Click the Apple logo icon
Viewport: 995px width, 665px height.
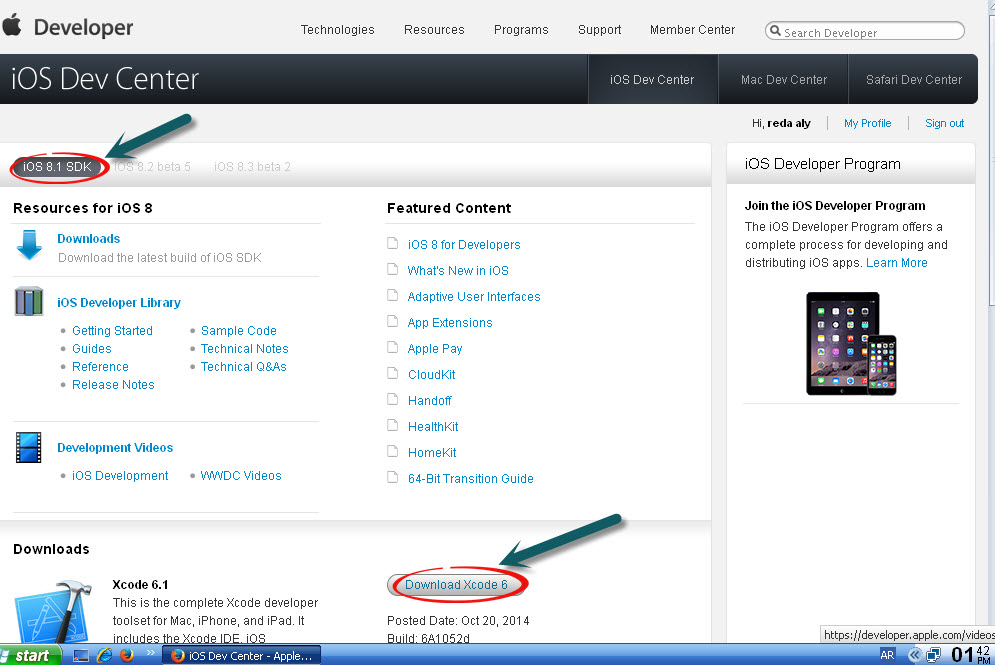click(11, 26)
